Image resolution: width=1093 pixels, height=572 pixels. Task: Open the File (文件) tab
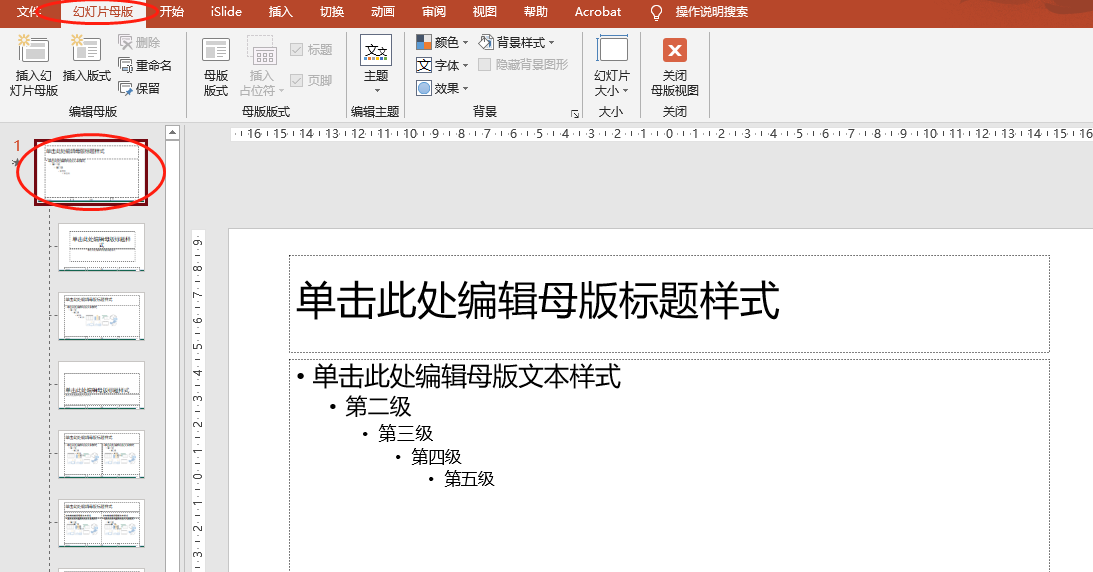29,12
